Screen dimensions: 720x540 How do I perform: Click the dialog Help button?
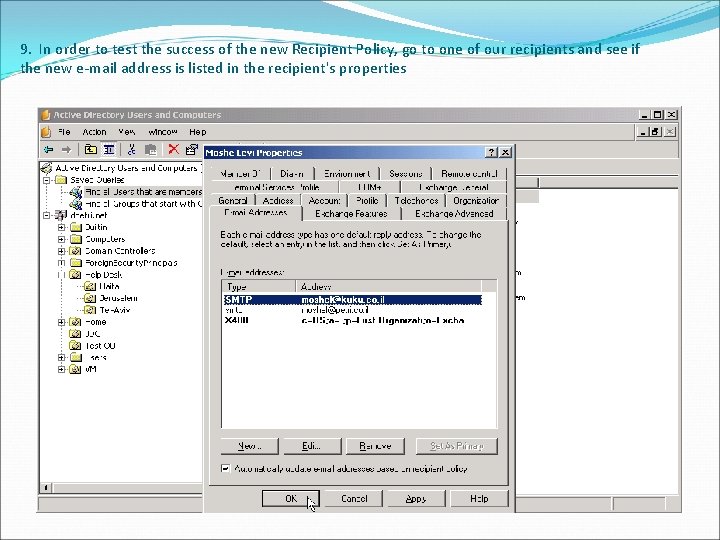[479, 499]
